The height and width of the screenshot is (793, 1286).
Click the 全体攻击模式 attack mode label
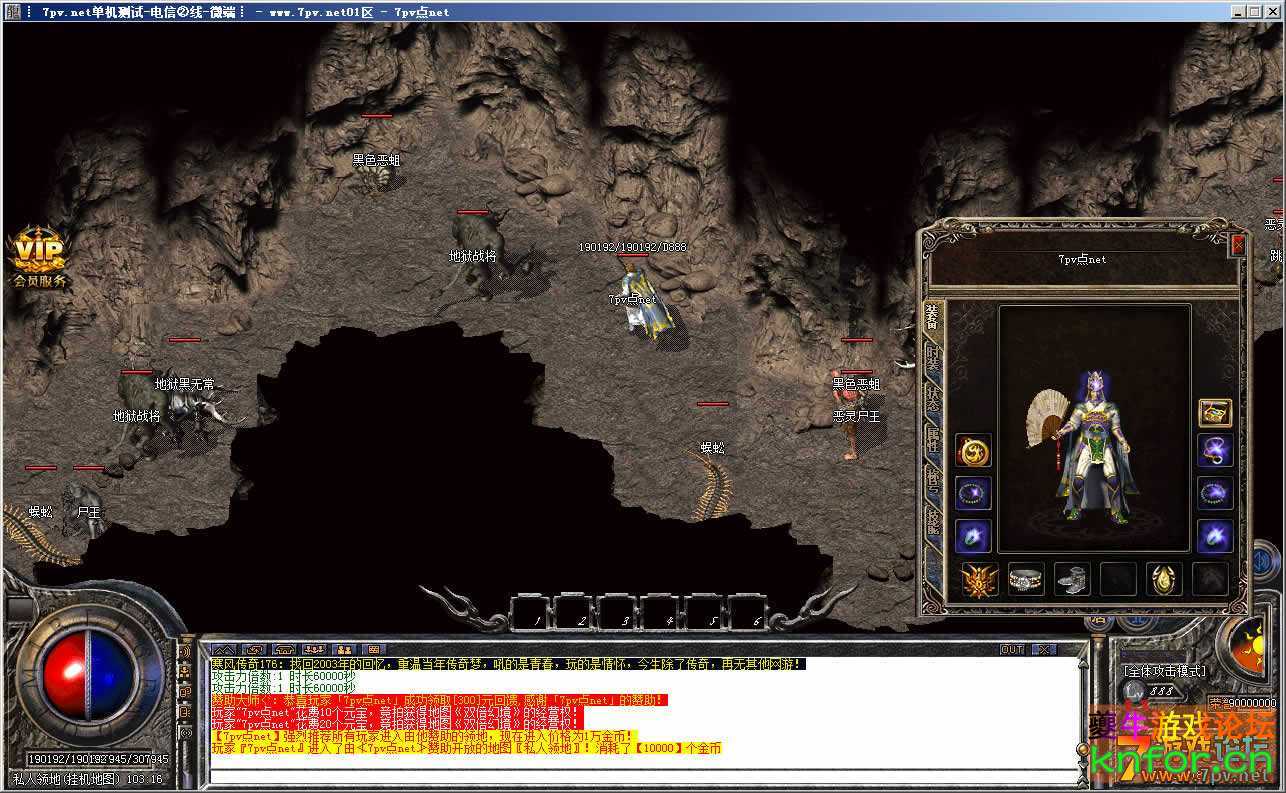click(x=1164, y=671)
